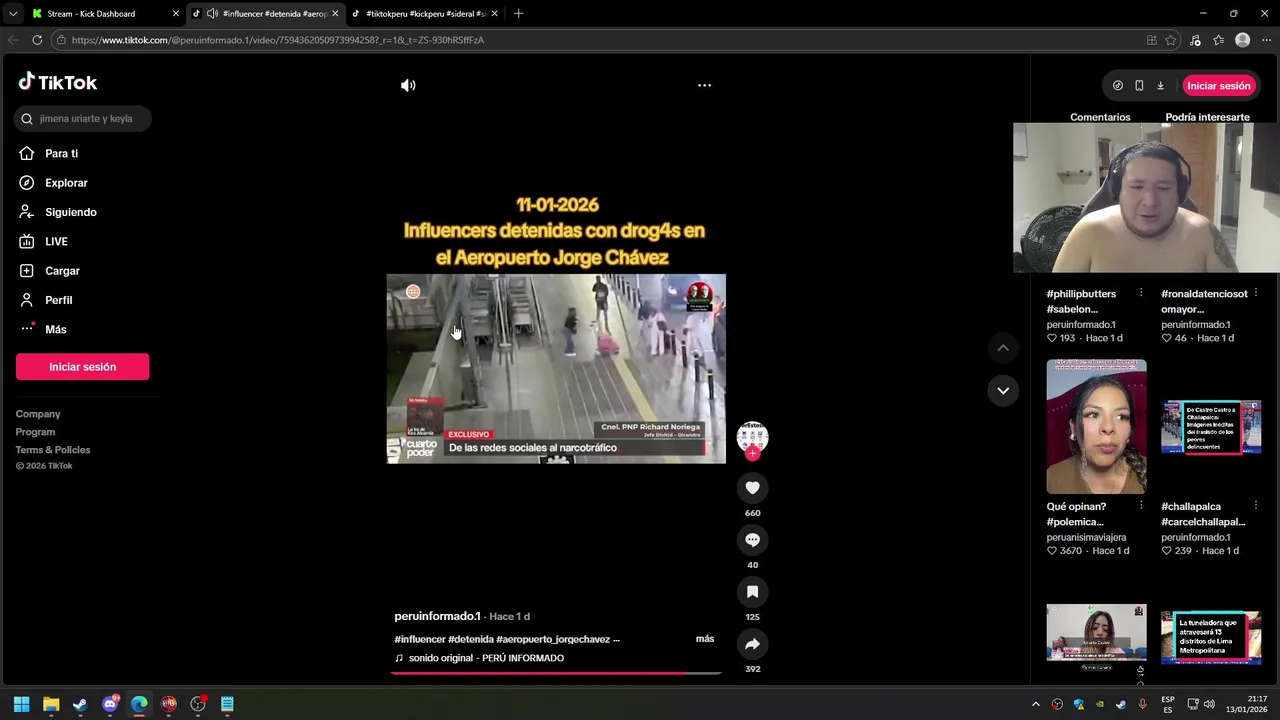
Task: Click the TikTok logo
Action: coord(58,82)
